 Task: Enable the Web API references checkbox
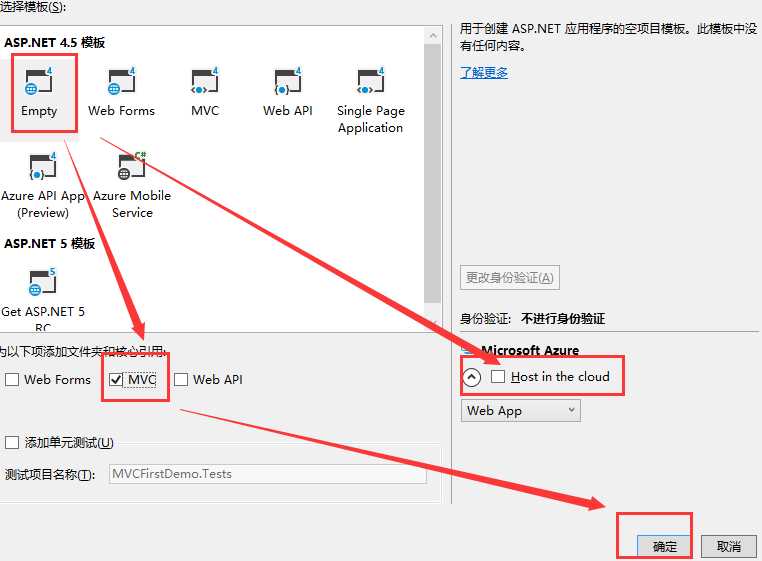(x=181, y=379)
